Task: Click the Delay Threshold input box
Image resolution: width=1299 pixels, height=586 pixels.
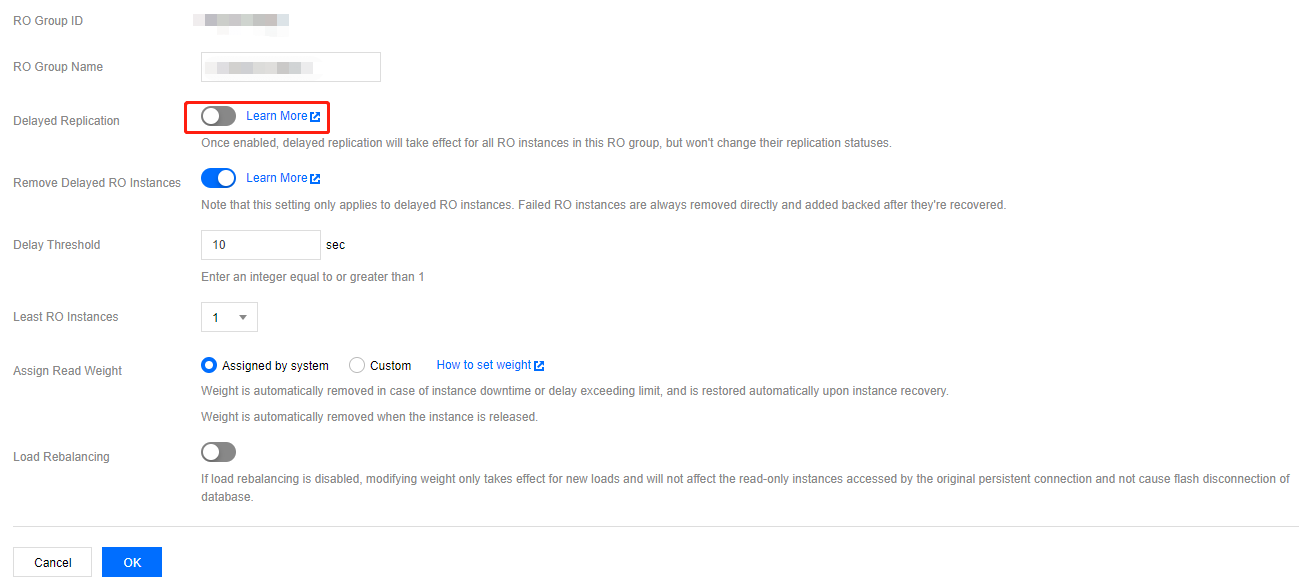Action: [260, 245]
